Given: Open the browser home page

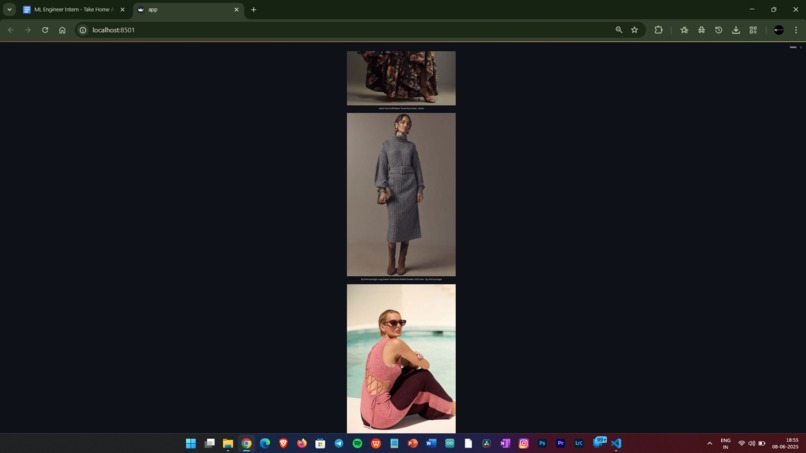Looking at the screenshot, I should (x=62, y=30).
